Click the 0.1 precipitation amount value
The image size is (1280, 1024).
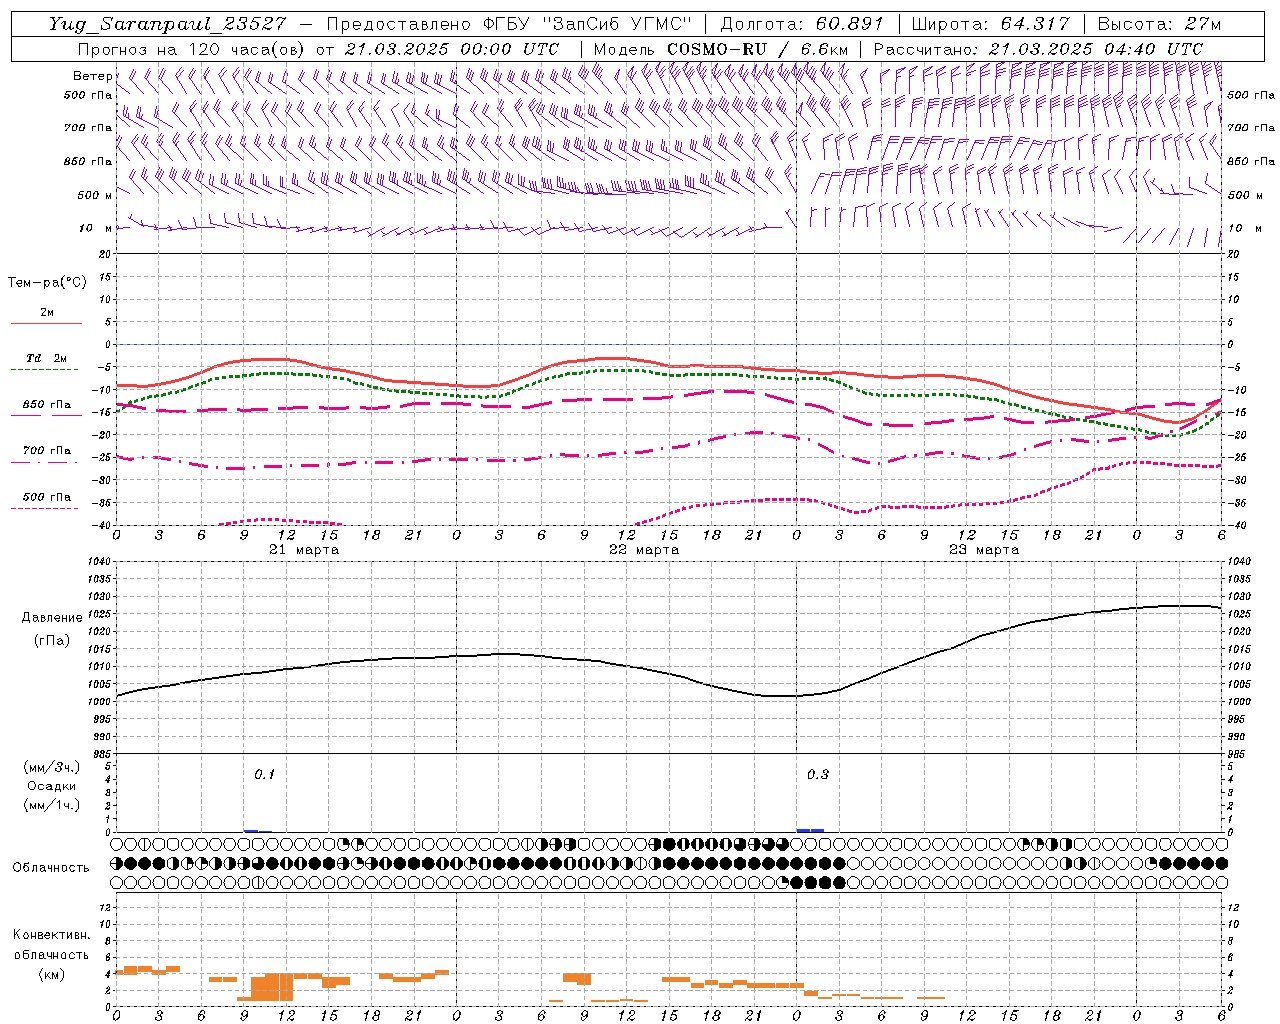pyautogui.click(x=264, y=774)
